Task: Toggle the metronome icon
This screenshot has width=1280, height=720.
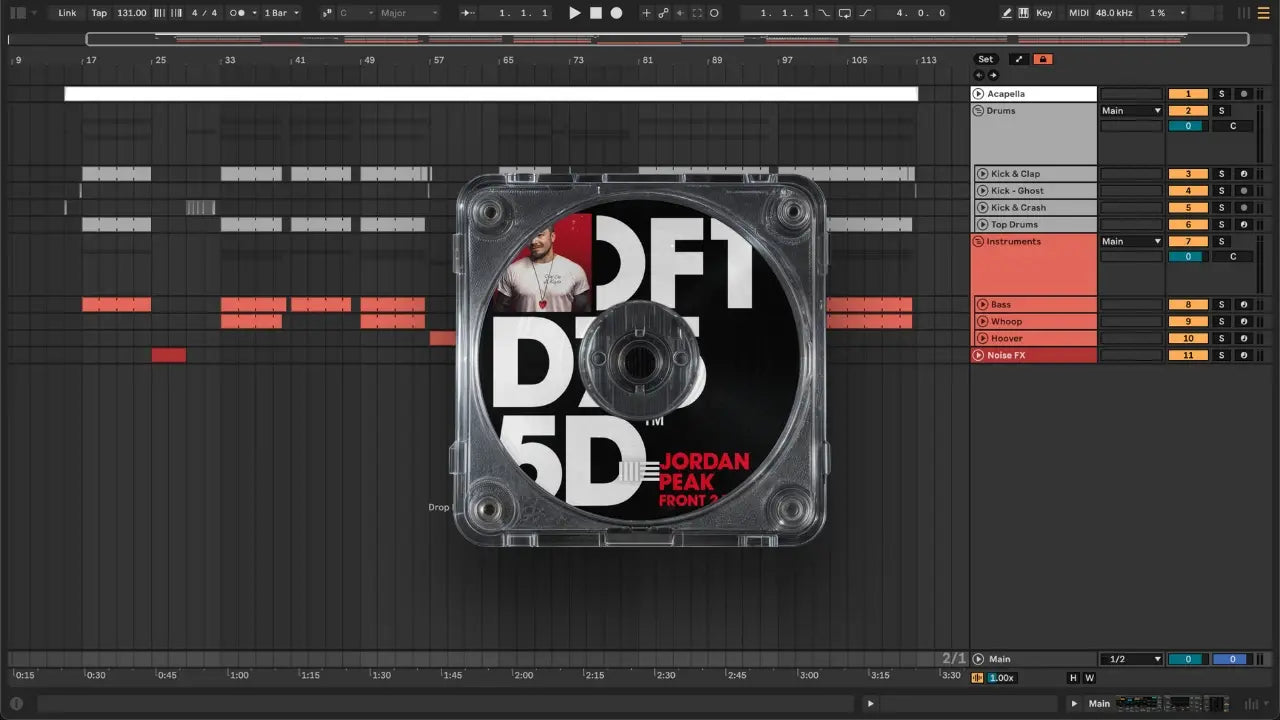Action: tap(239, 13)
